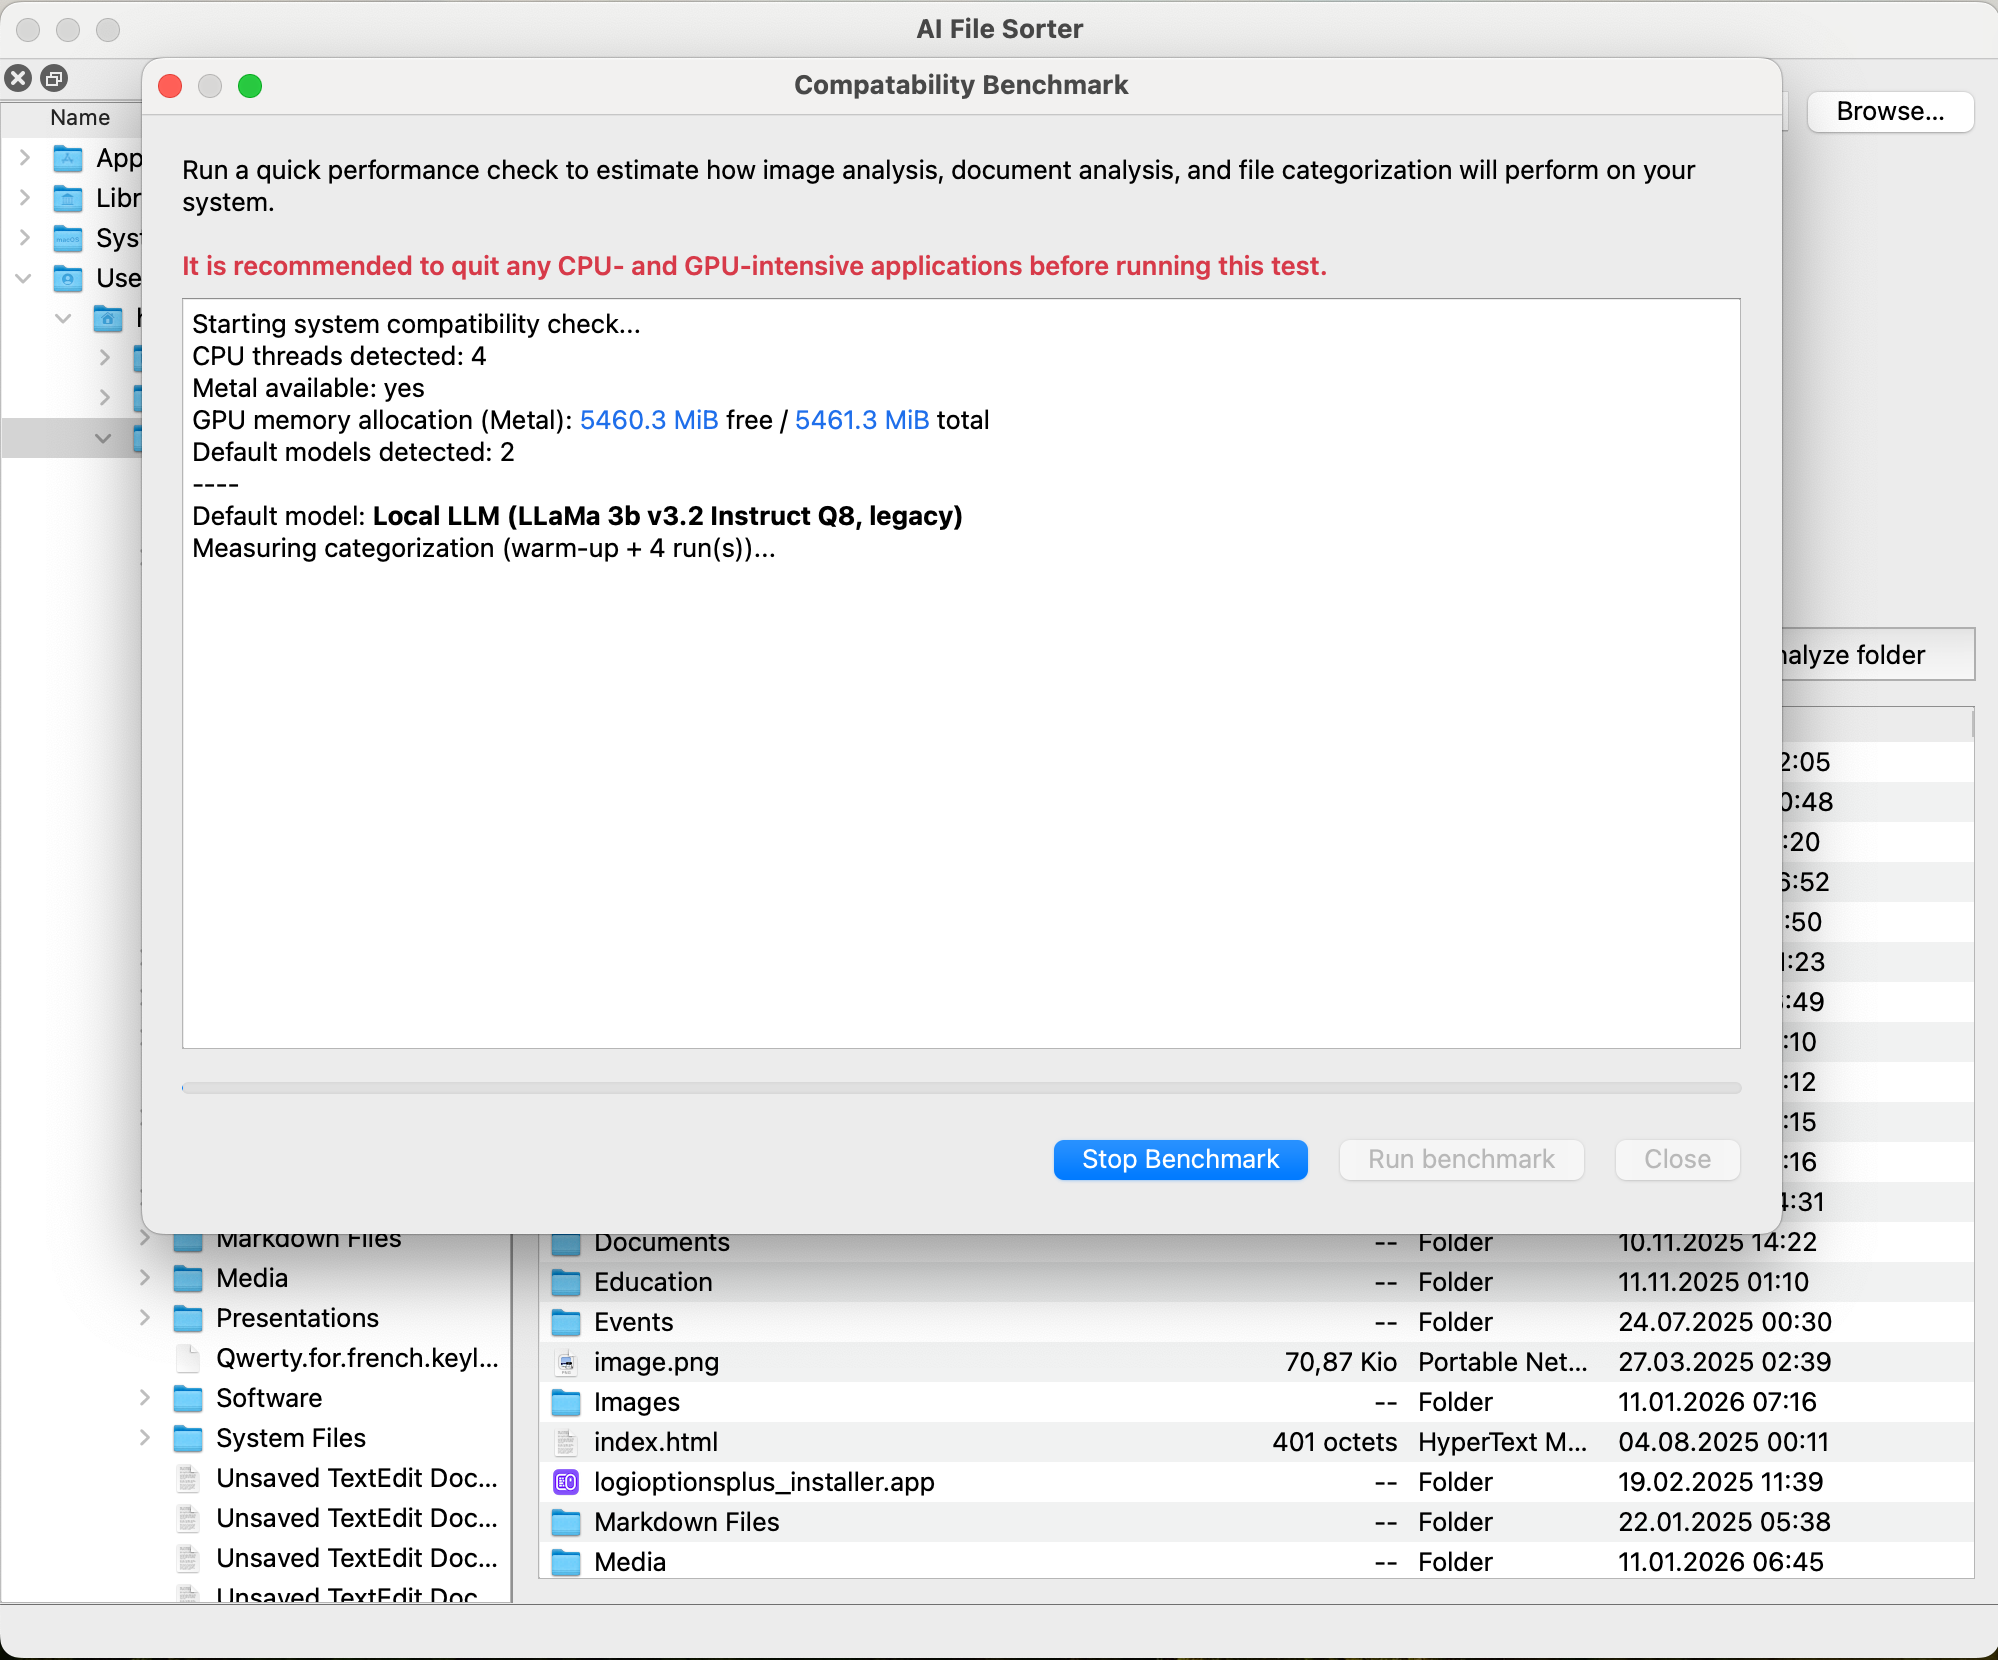The height and width of the screenshot is (1660, 1998).
Task: Expand the Applications folder in tree
Action: point(25,158)
